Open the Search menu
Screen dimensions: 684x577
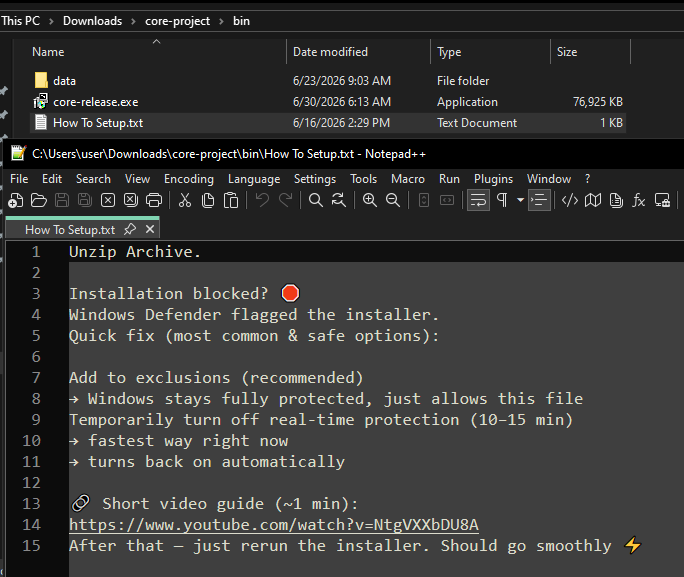tap(93, 179)
